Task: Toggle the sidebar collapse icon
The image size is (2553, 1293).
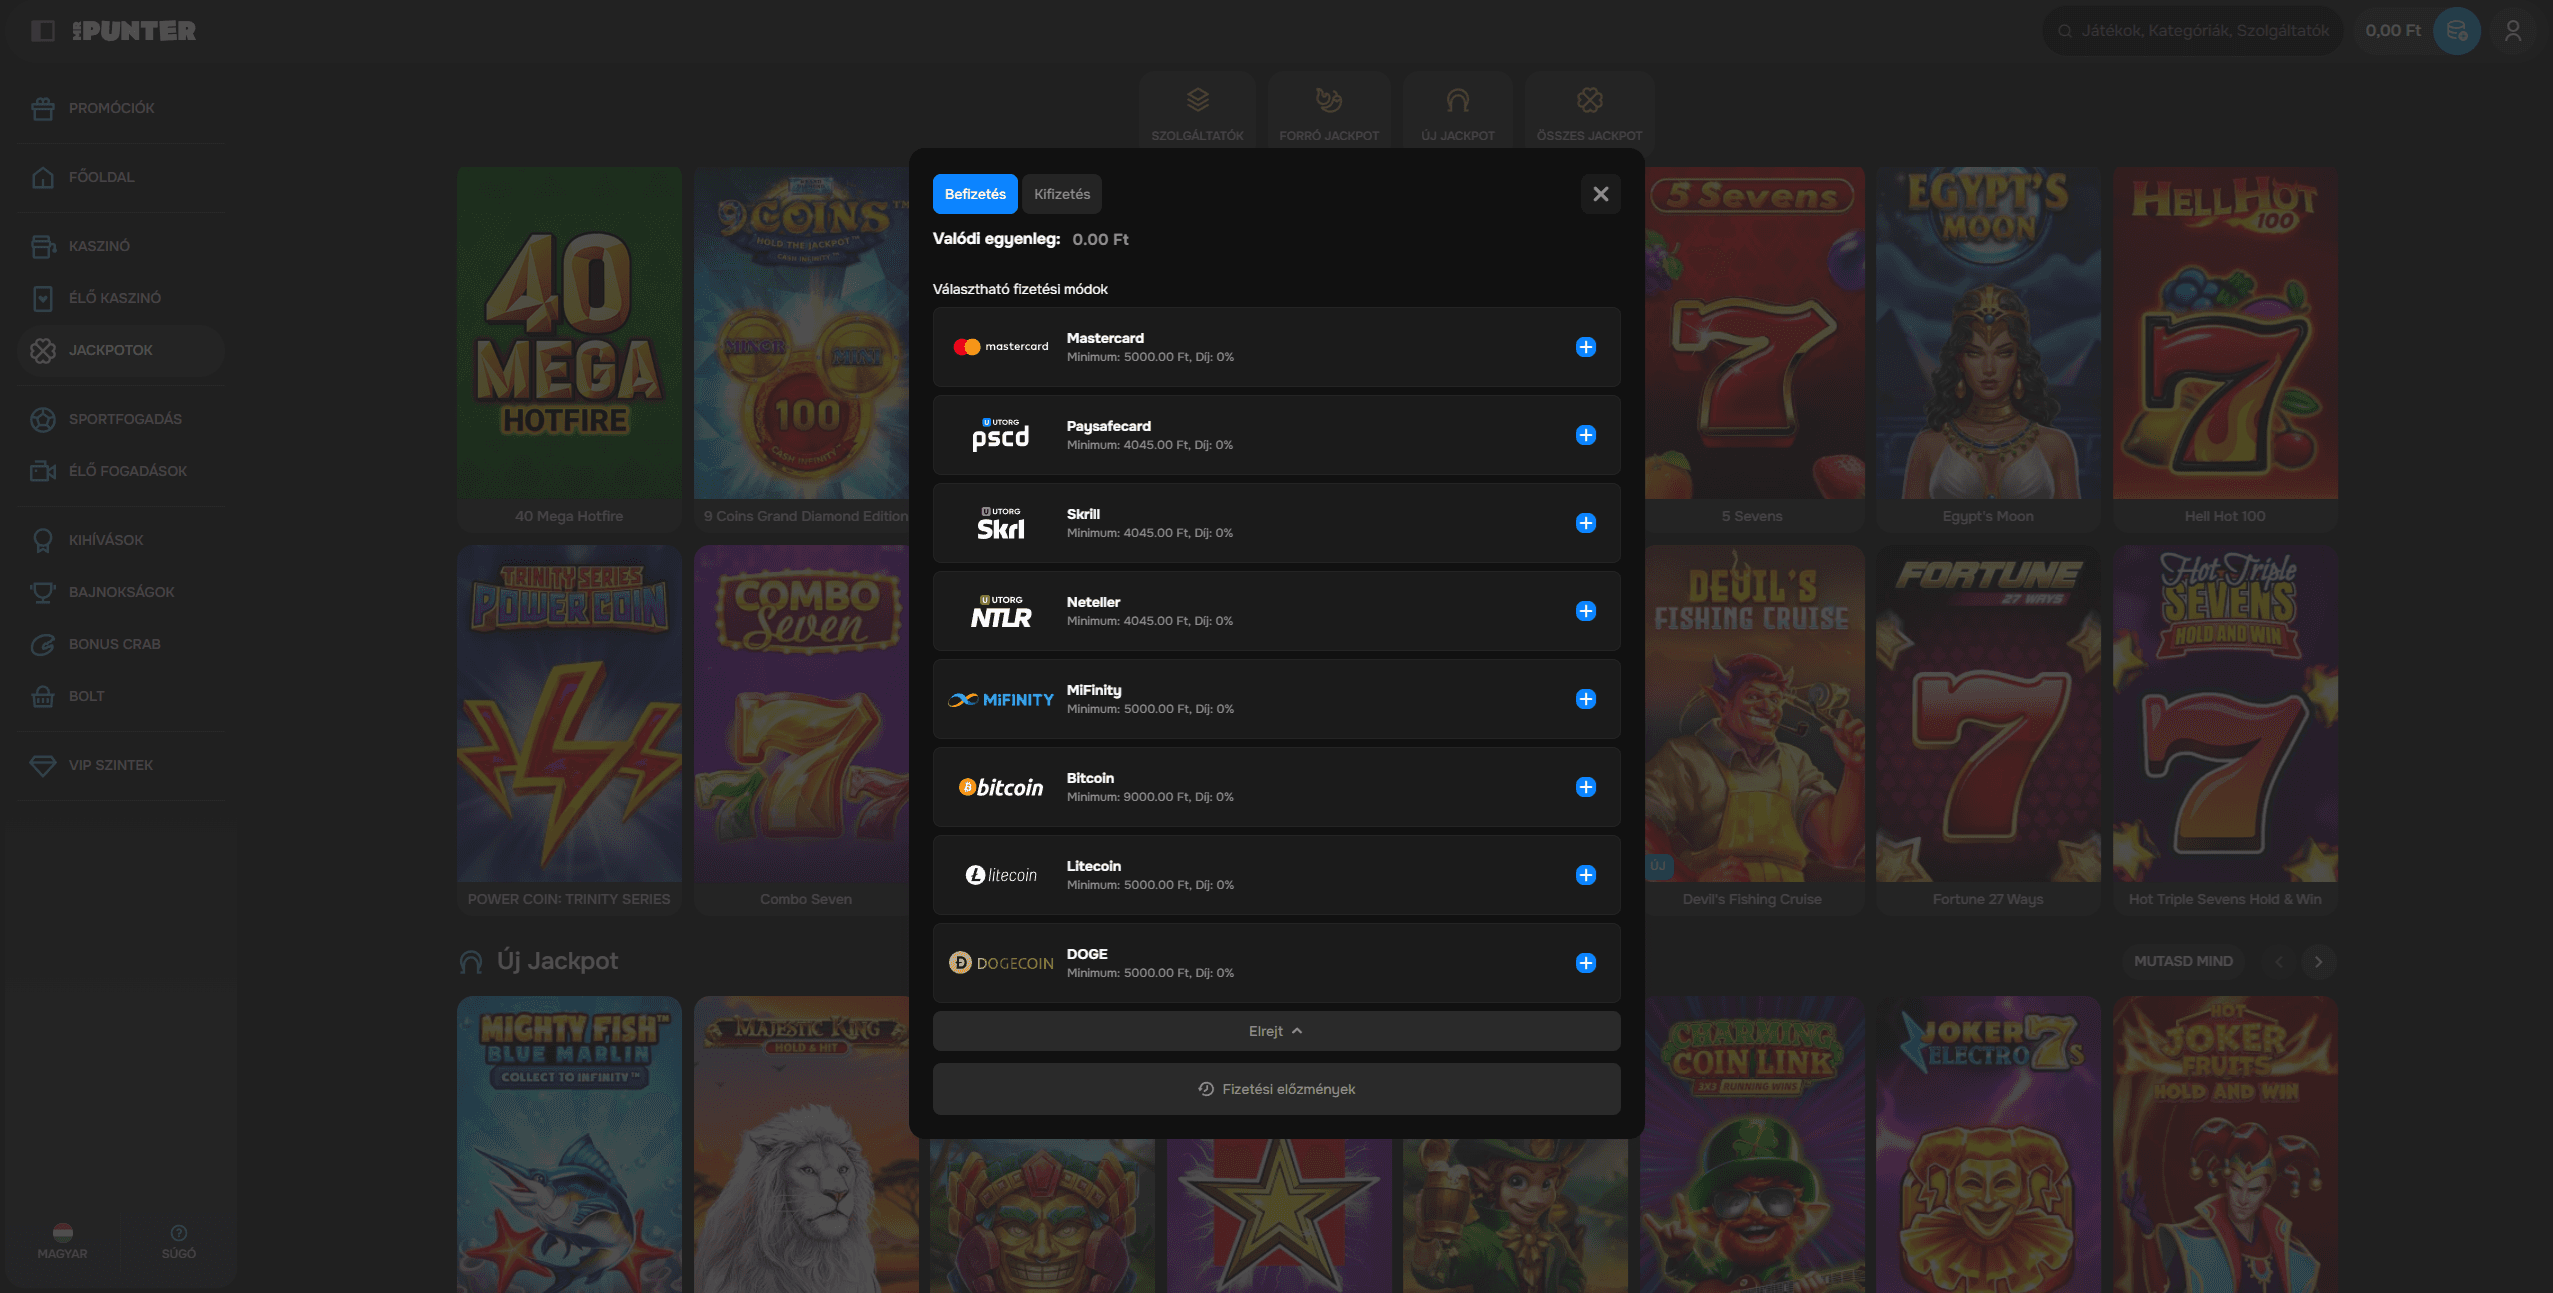Action: [x=42, y=31]
